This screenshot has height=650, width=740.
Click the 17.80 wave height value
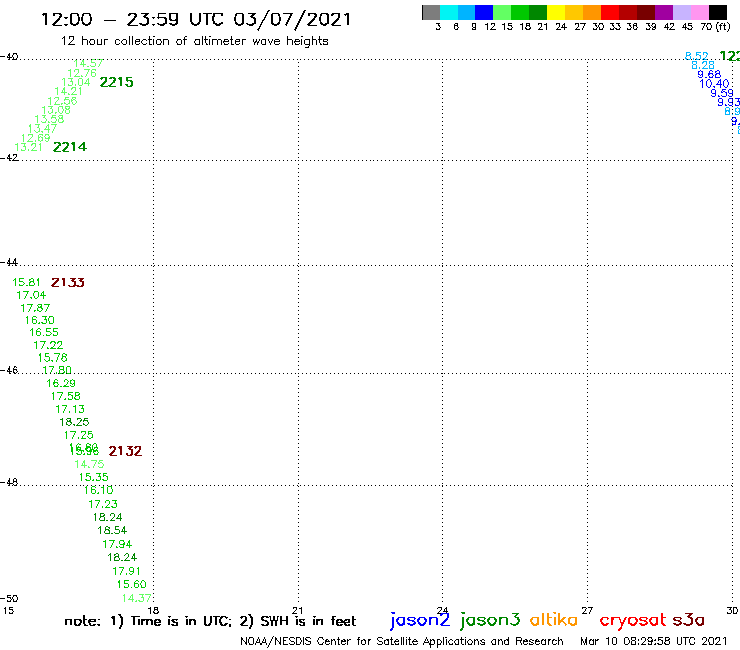tap(57, 370)
